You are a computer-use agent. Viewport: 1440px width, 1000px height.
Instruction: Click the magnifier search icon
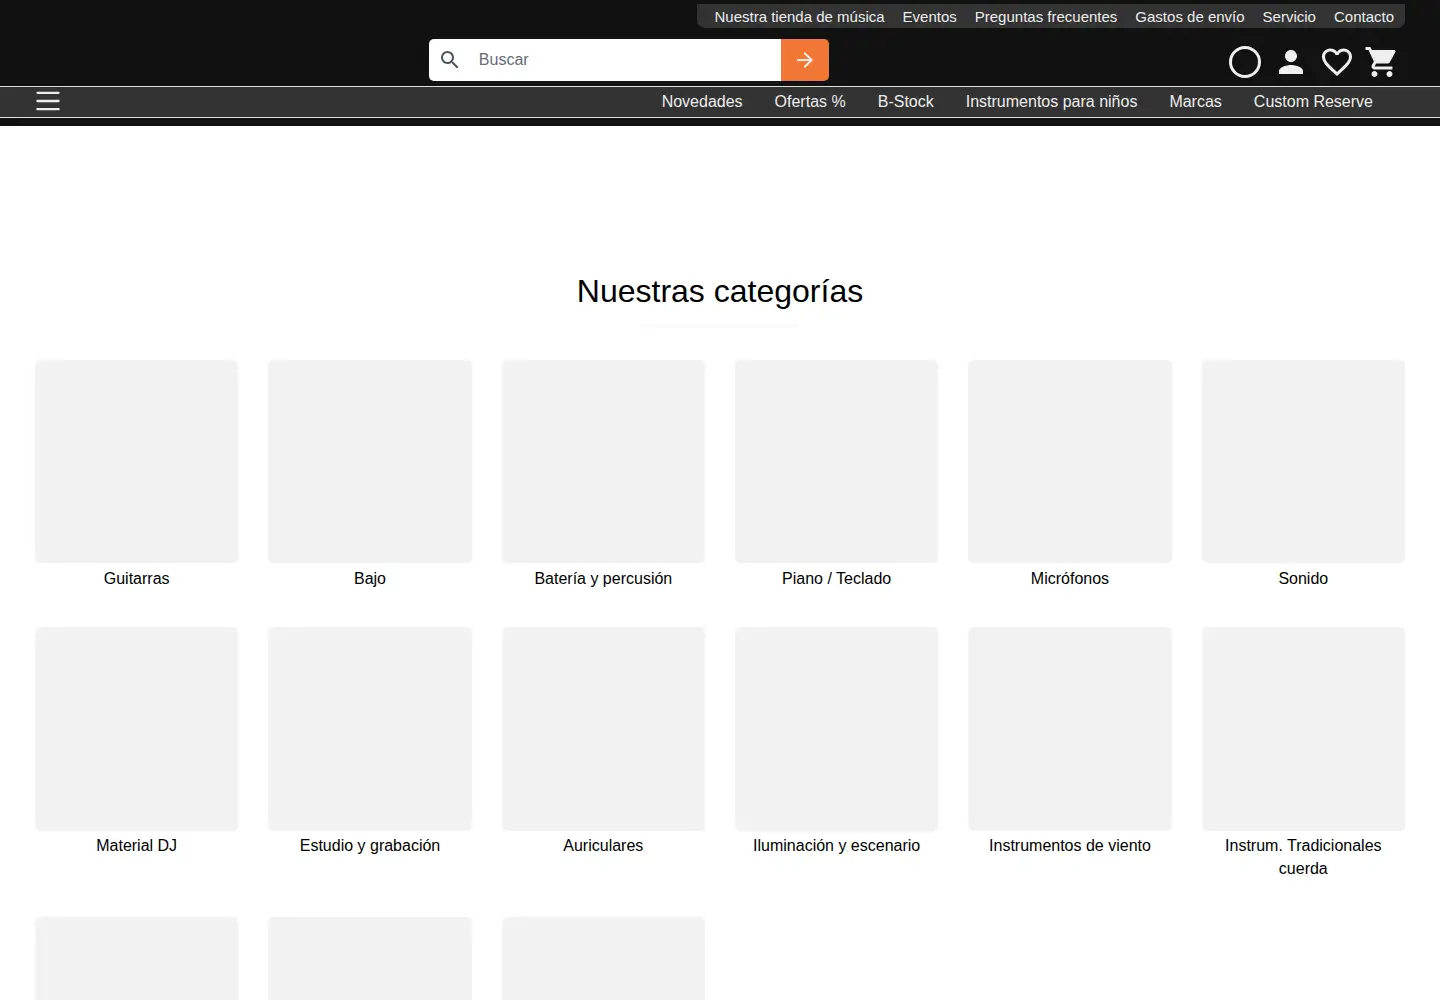pyautogui.click(x=450, y=60)
